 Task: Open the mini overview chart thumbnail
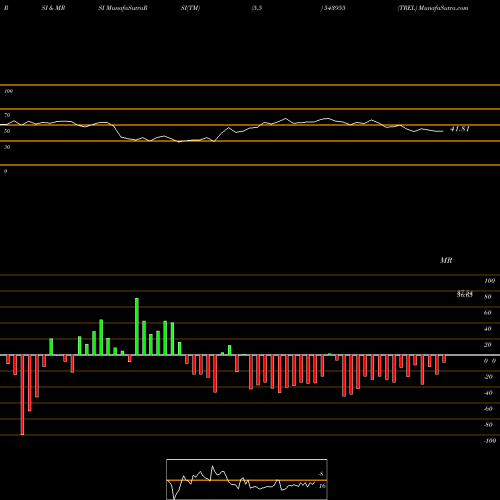[x=247, y=479]
